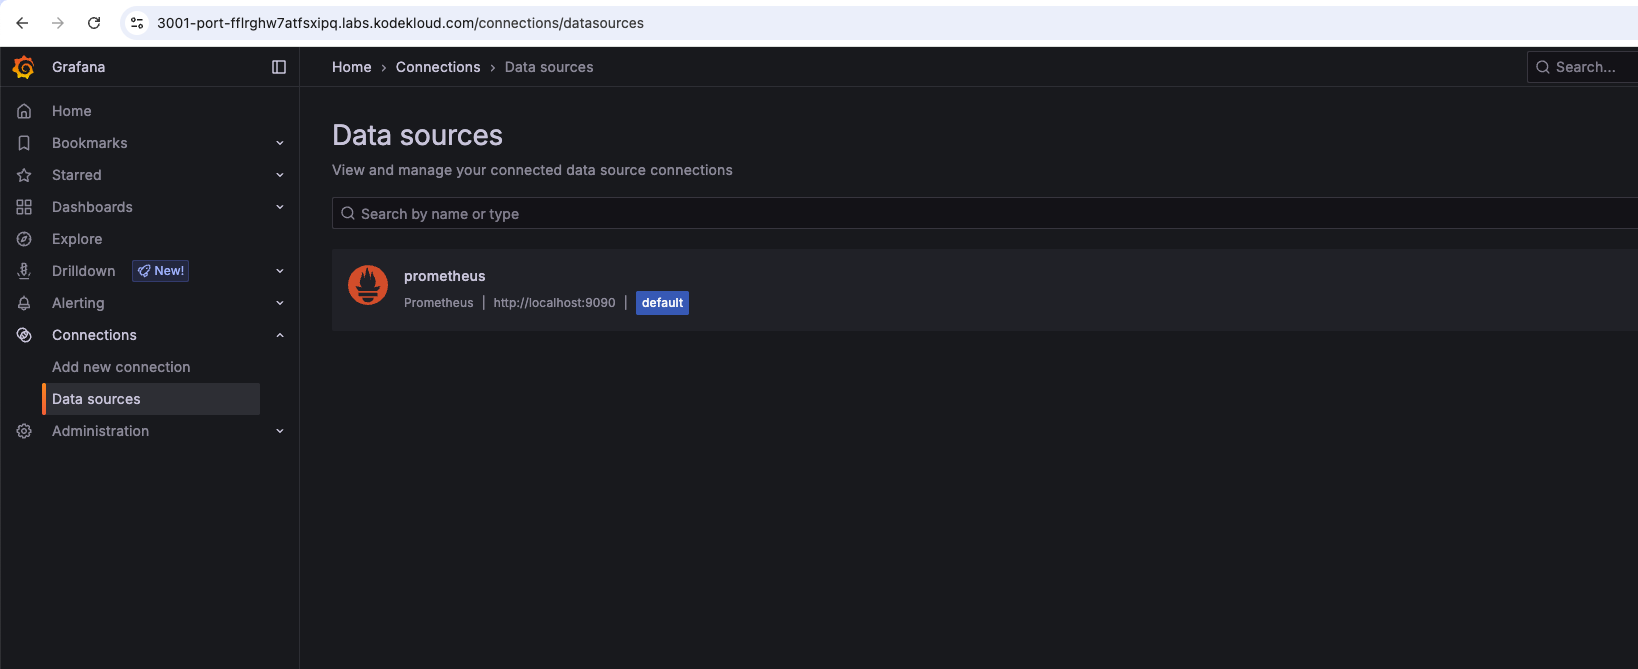
Task: Open Home in the sidebar menu
Action: [x=72, y=111]
